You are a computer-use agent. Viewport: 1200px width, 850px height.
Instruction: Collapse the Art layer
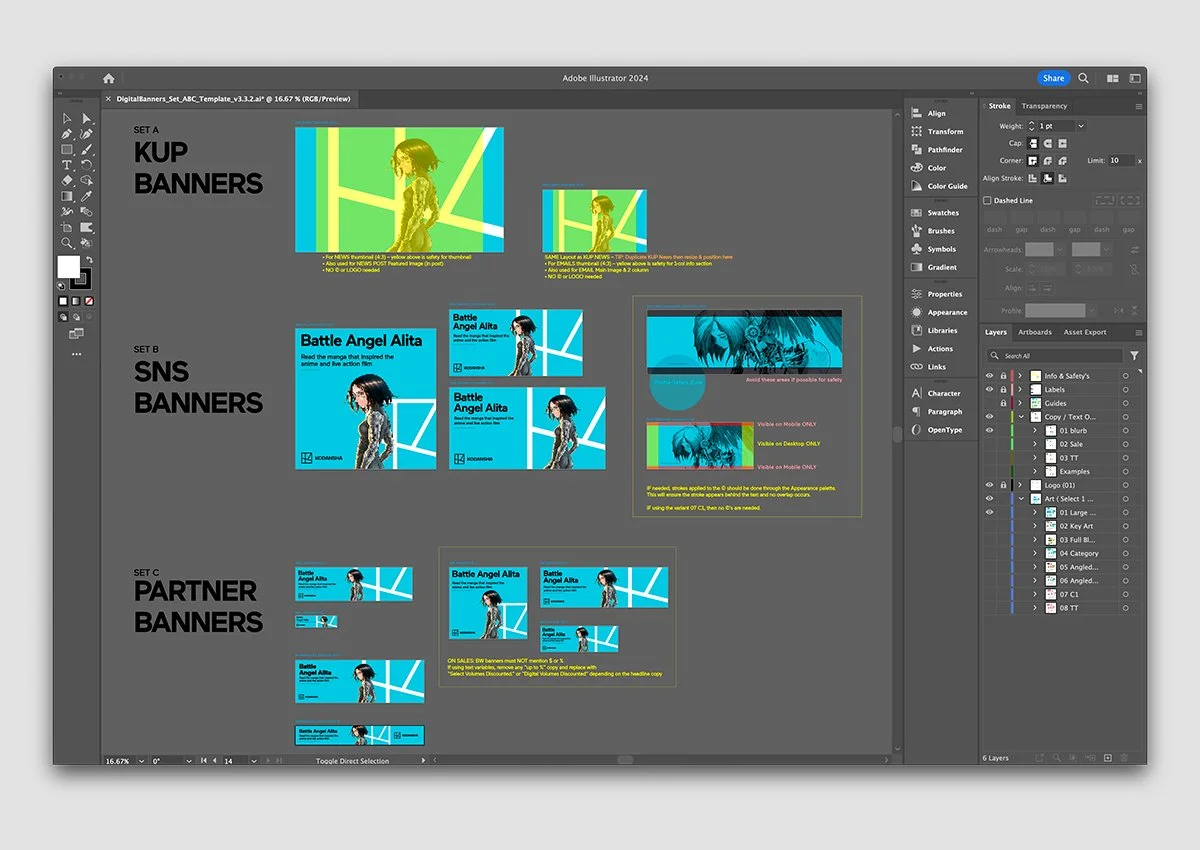pos(1021,498)
